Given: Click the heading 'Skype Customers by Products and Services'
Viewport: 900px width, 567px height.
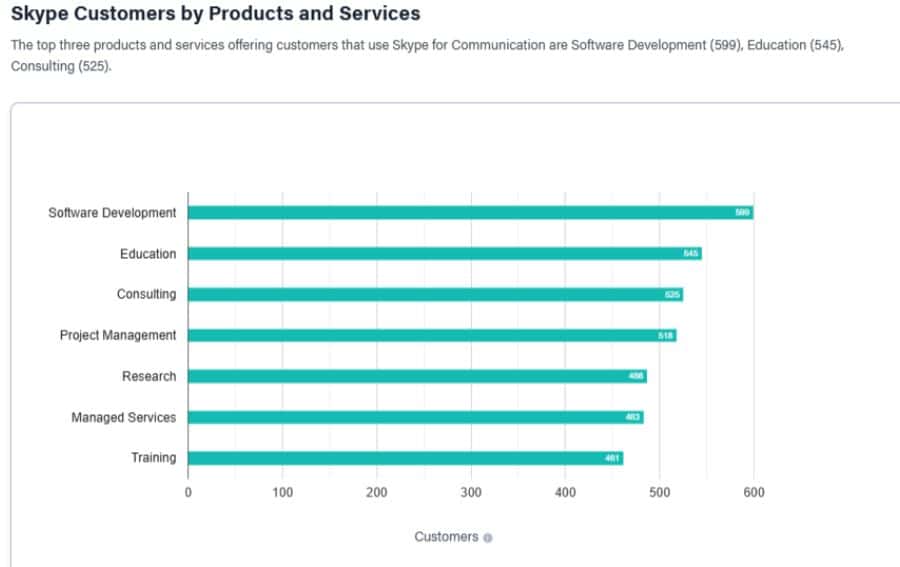Looking at the screenshot, I should point(216,13).
